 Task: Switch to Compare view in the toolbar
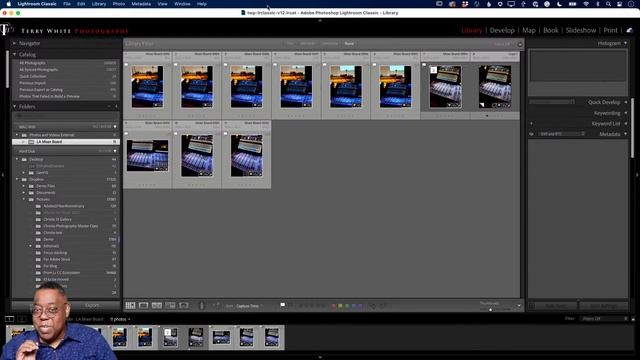tap(157, 305)
